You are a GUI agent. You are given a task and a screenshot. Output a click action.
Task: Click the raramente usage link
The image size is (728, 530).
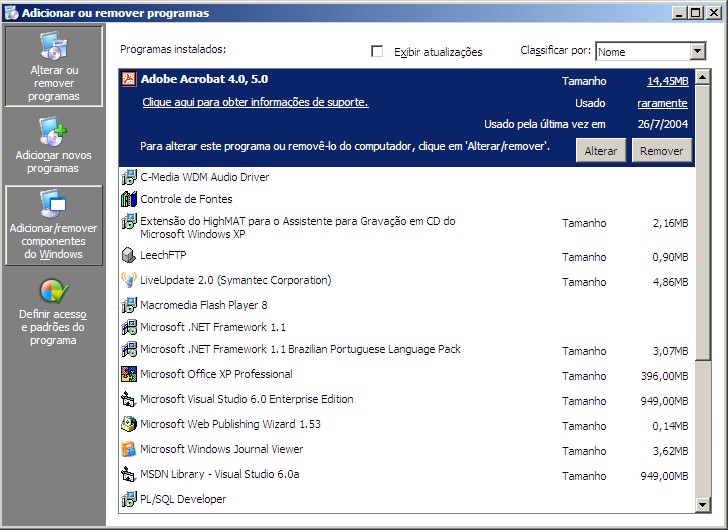coord(663,103)
